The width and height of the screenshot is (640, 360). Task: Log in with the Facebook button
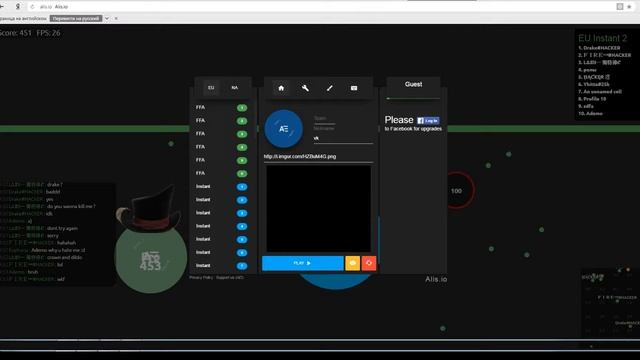pyautogui.click(x=428, y=120)
